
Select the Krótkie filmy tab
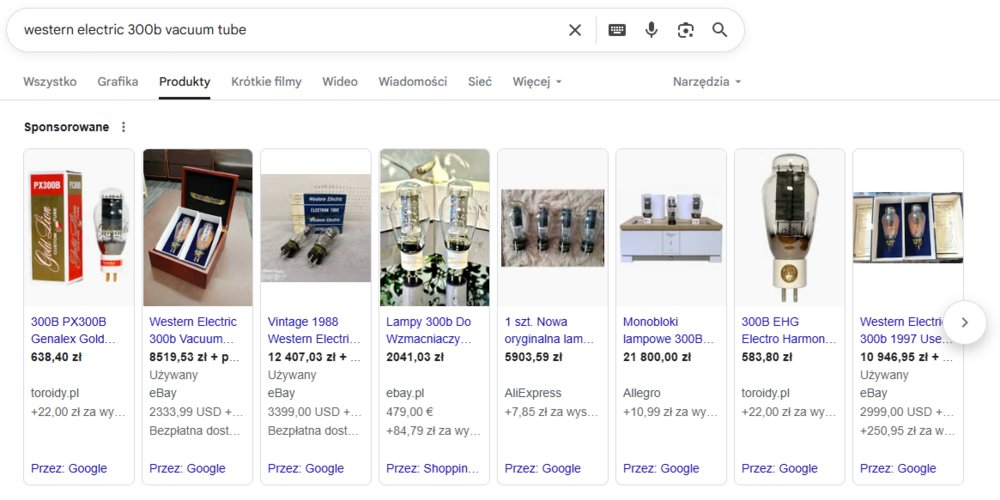click(266, 82)
